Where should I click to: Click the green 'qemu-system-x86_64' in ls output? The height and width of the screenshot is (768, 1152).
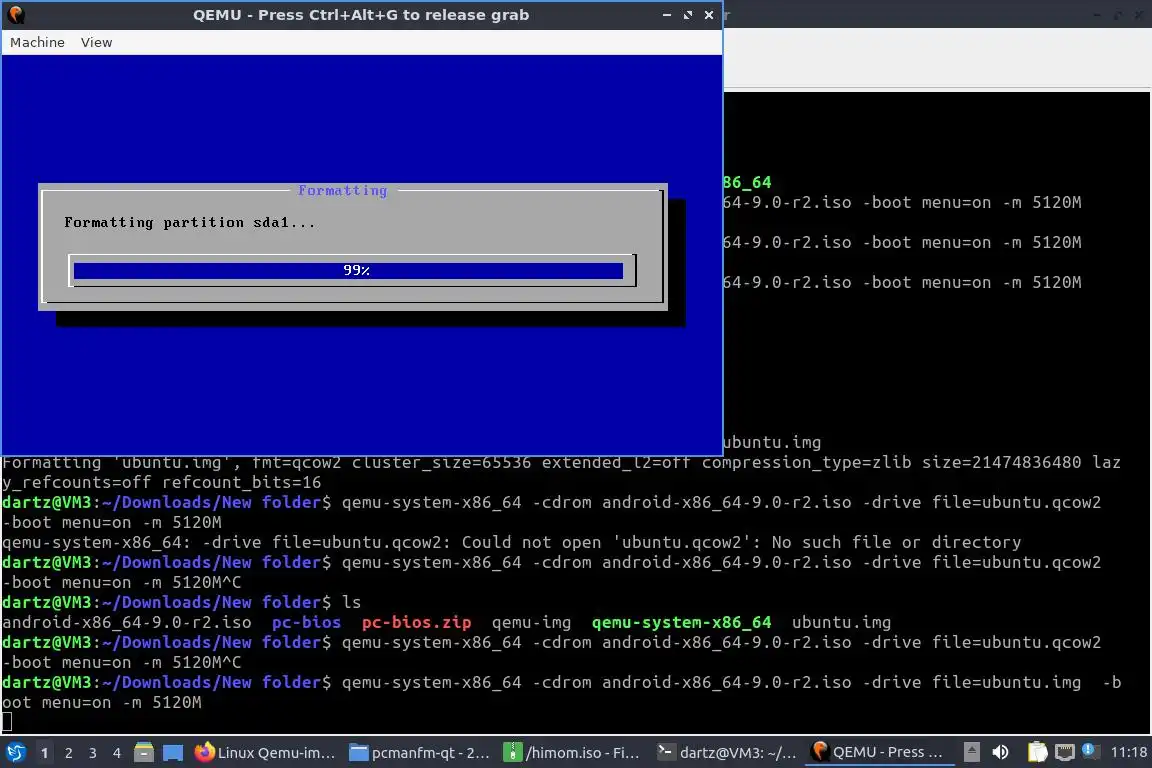click(x=682, y=622)
